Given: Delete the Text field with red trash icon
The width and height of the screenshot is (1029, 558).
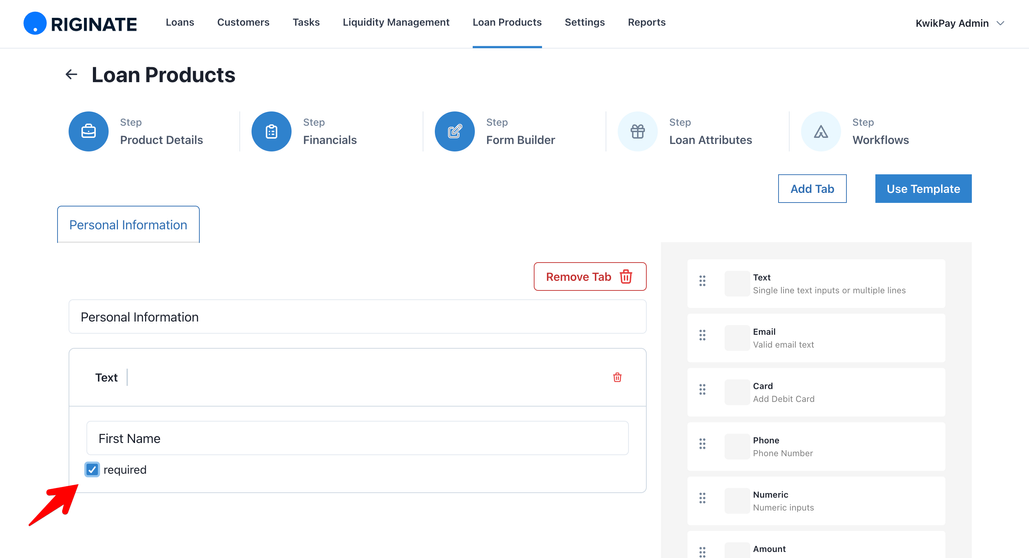Looking at the screenshot, I should point(617,377).
